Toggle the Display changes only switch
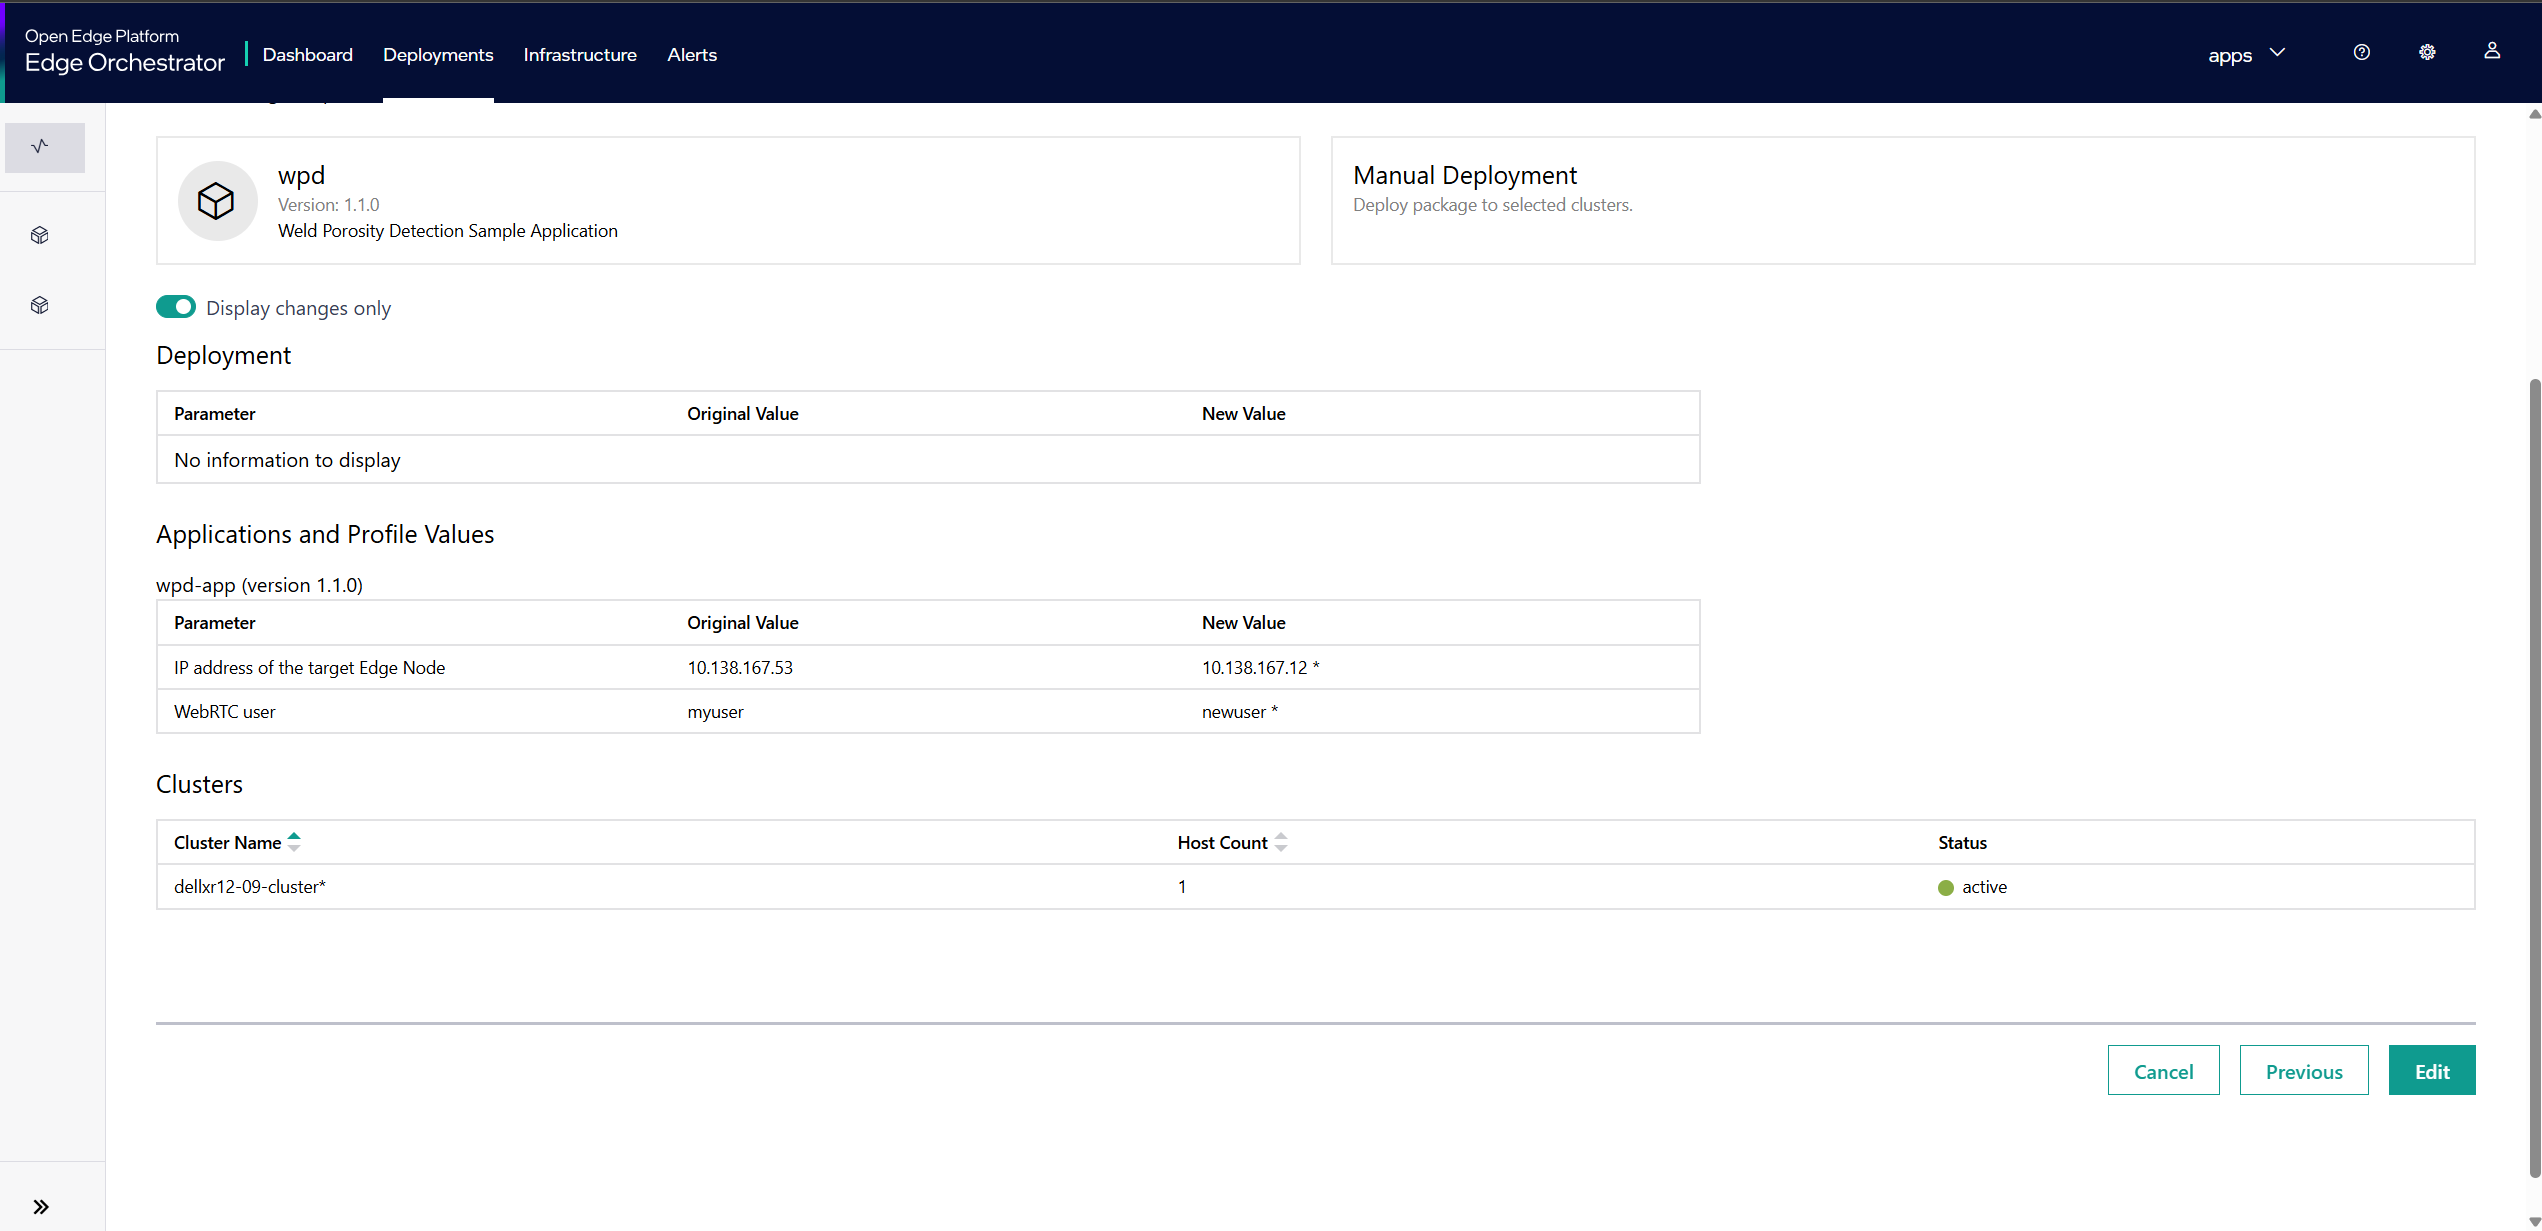Viewport: 2542px width, 1231px height. click(176, 307)
